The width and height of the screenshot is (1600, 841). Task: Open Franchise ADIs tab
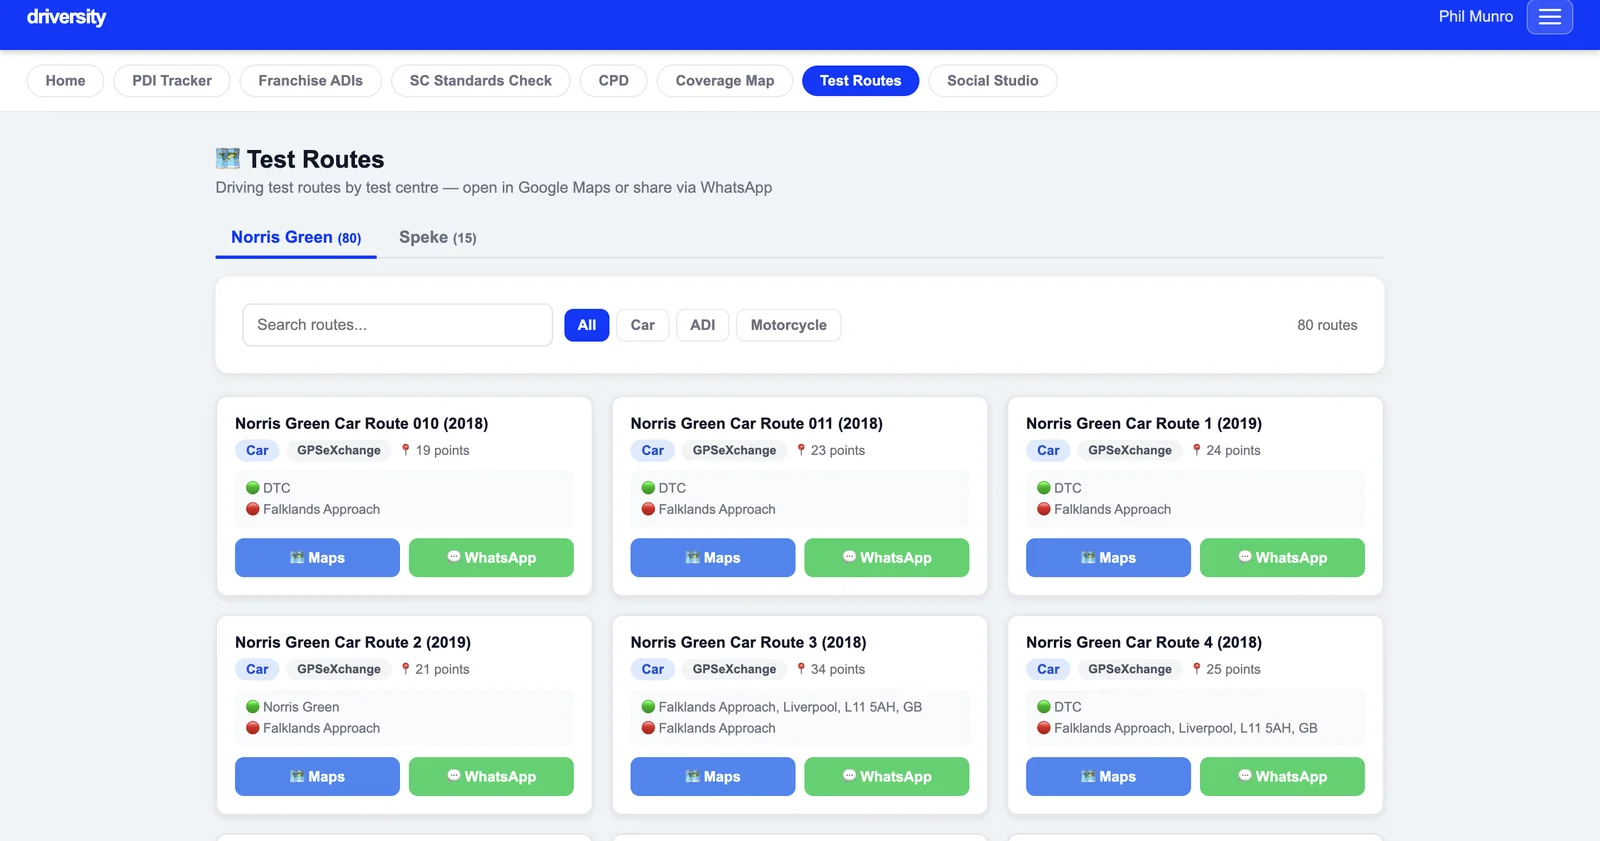click(311, 81)
